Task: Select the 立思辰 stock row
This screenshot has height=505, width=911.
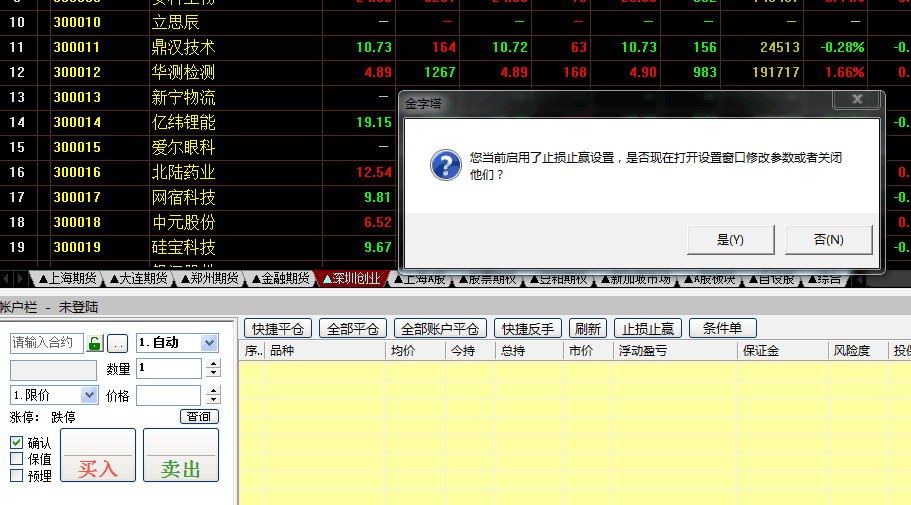Action: click(x=456, y=22)
